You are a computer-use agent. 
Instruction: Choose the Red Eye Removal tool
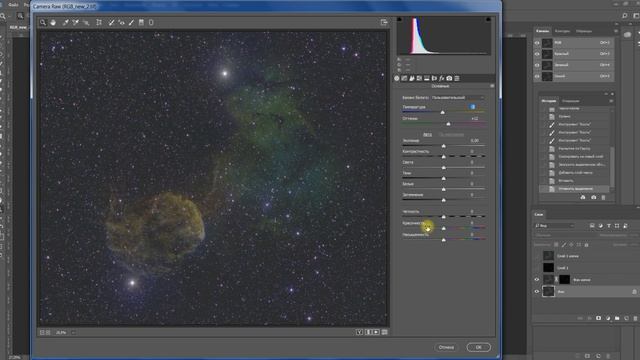(121, 22)
